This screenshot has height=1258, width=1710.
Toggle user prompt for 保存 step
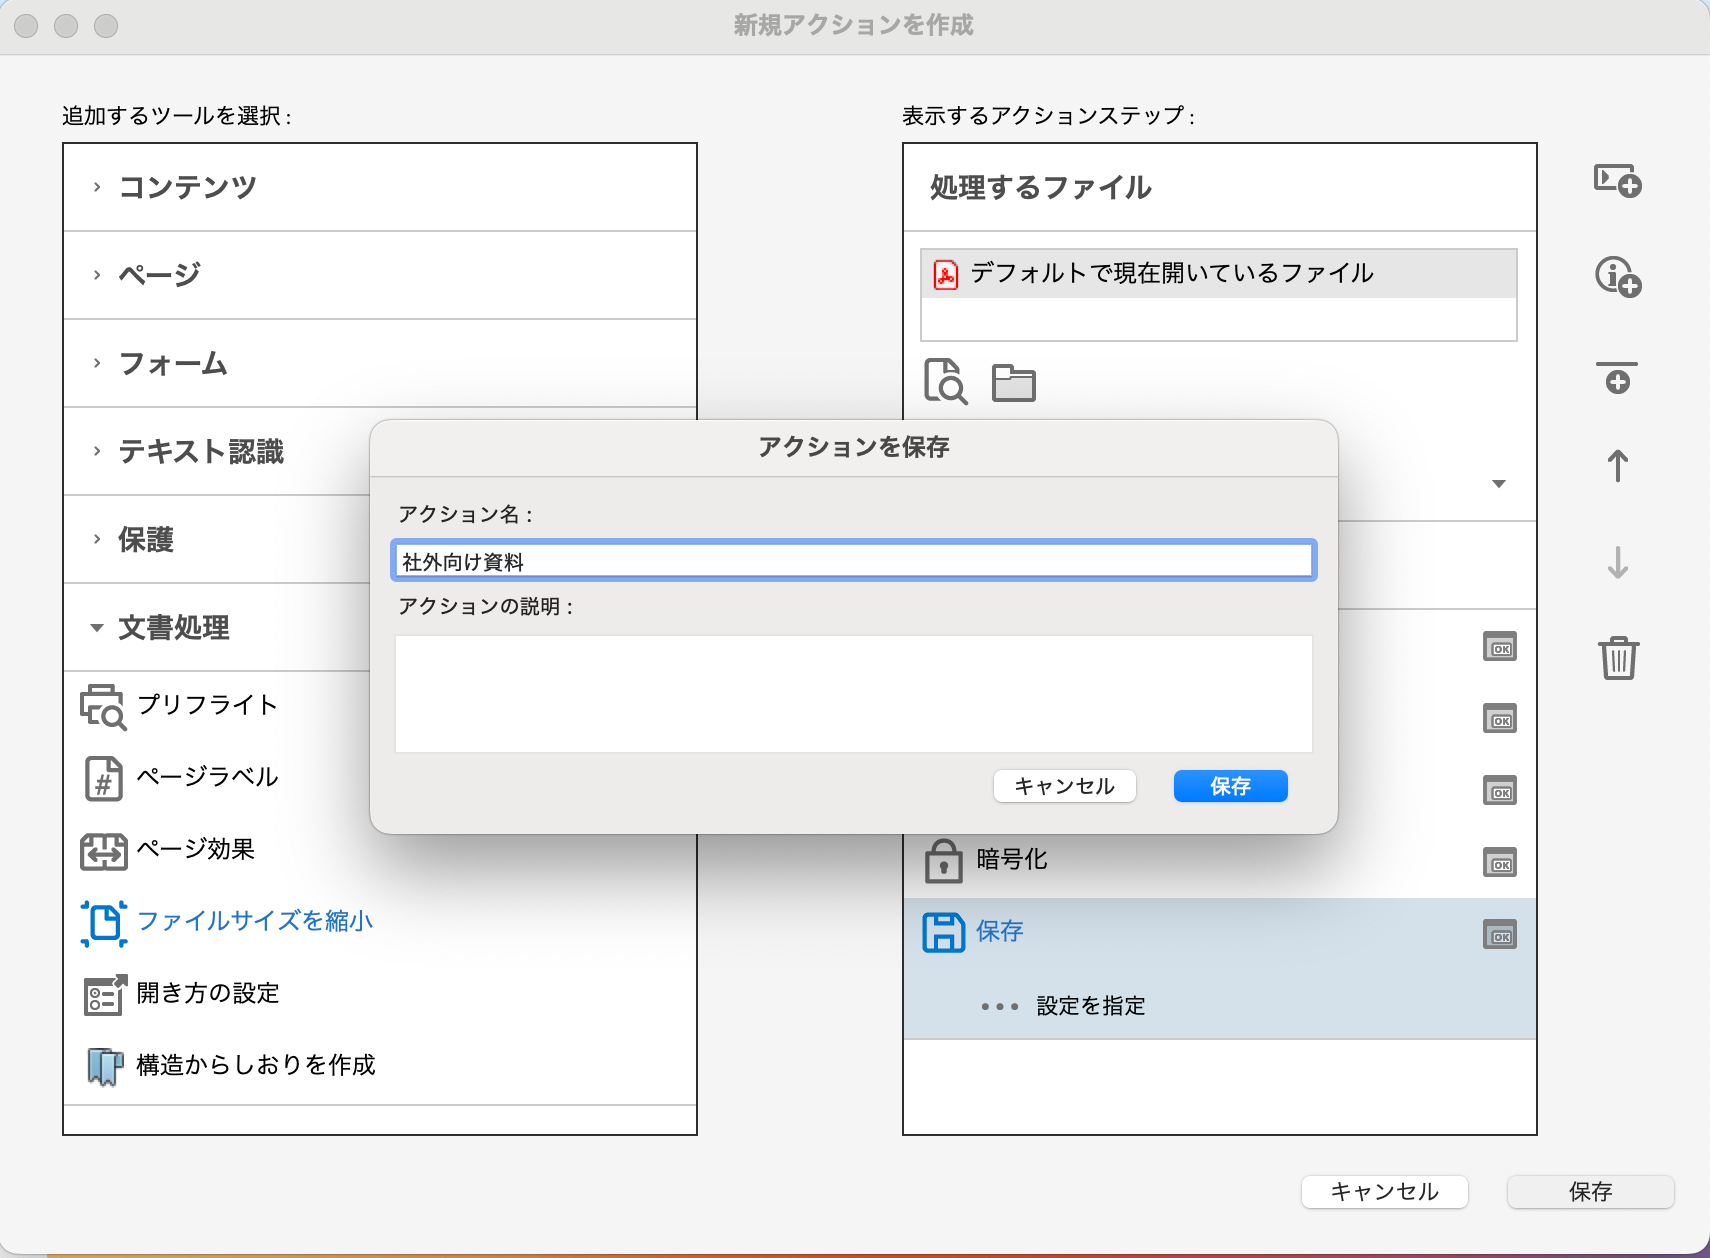coord(1499,935)
